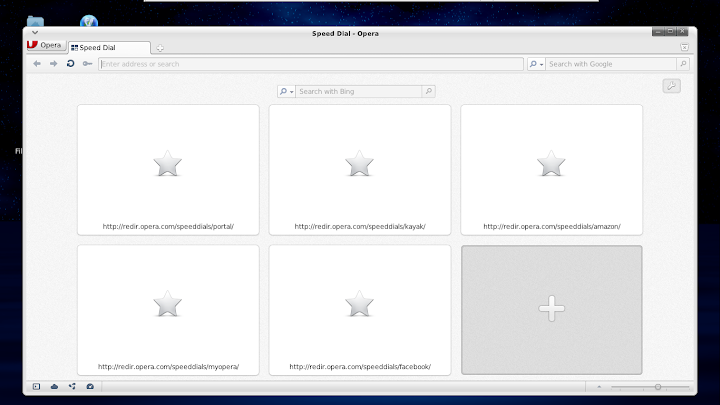Click the speeddials/facebook/ URL text
Viewport: 720px width, 405px height.
(x=360, y=366)
